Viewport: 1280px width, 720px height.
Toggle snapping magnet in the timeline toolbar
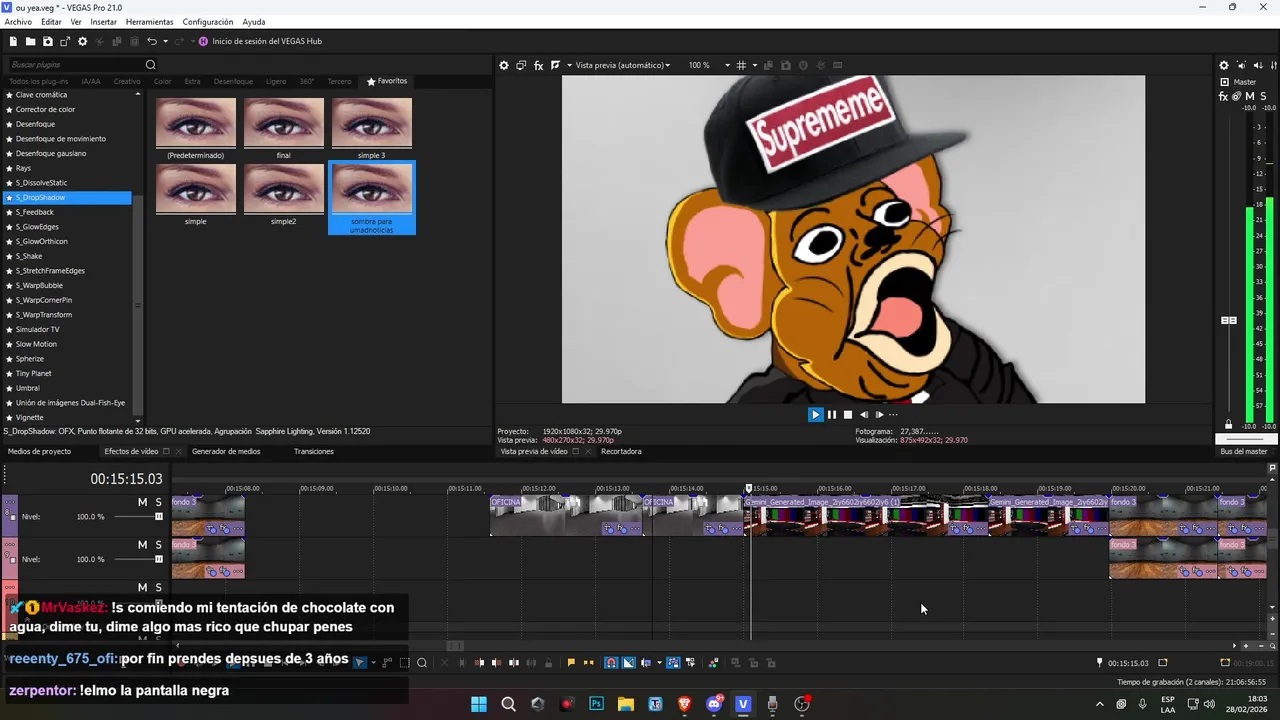[x=611, y=663]
